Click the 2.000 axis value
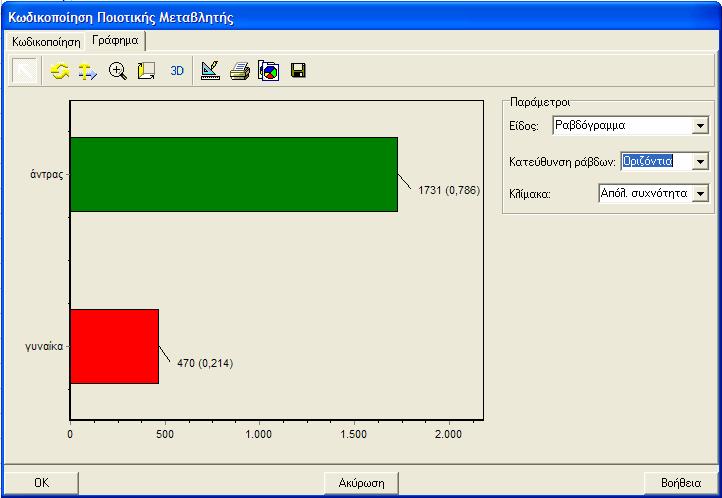 point(448,434)
